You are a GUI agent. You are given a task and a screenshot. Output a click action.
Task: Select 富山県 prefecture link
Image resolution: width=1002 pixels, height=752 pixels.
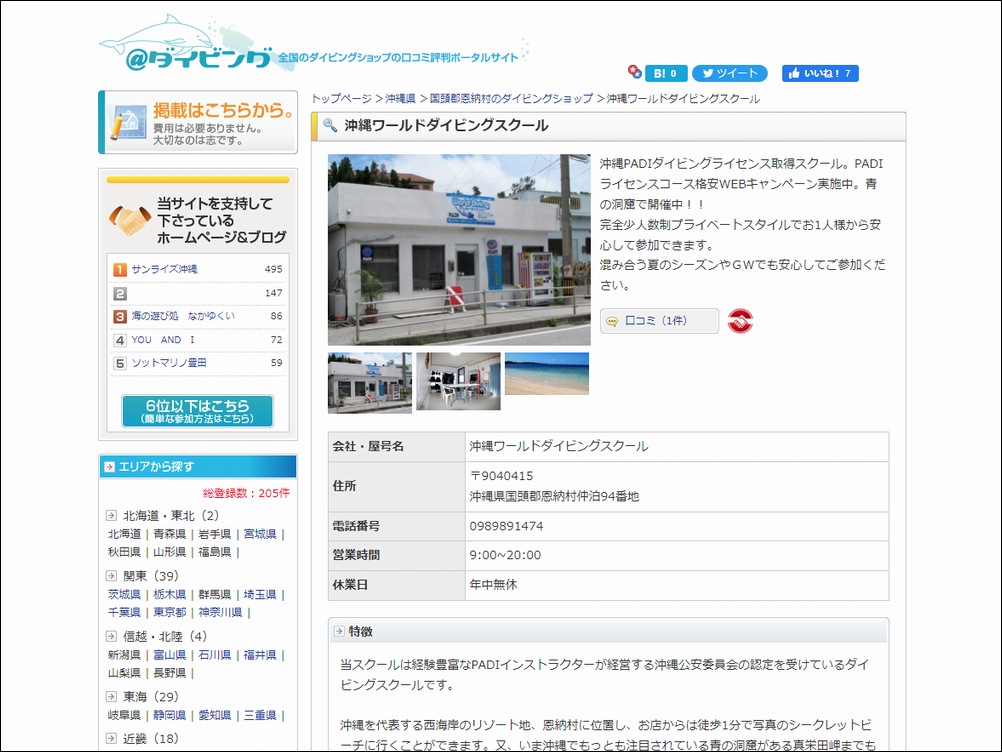click(169, 655)
